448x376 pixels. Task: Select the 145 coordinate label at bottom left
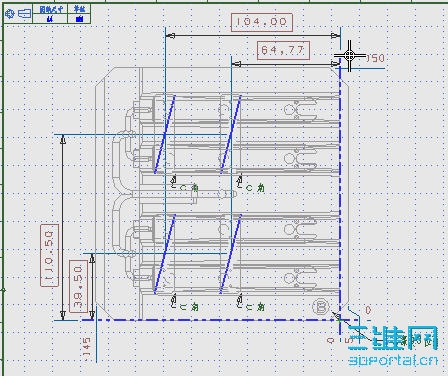click(x=86, y=349)
